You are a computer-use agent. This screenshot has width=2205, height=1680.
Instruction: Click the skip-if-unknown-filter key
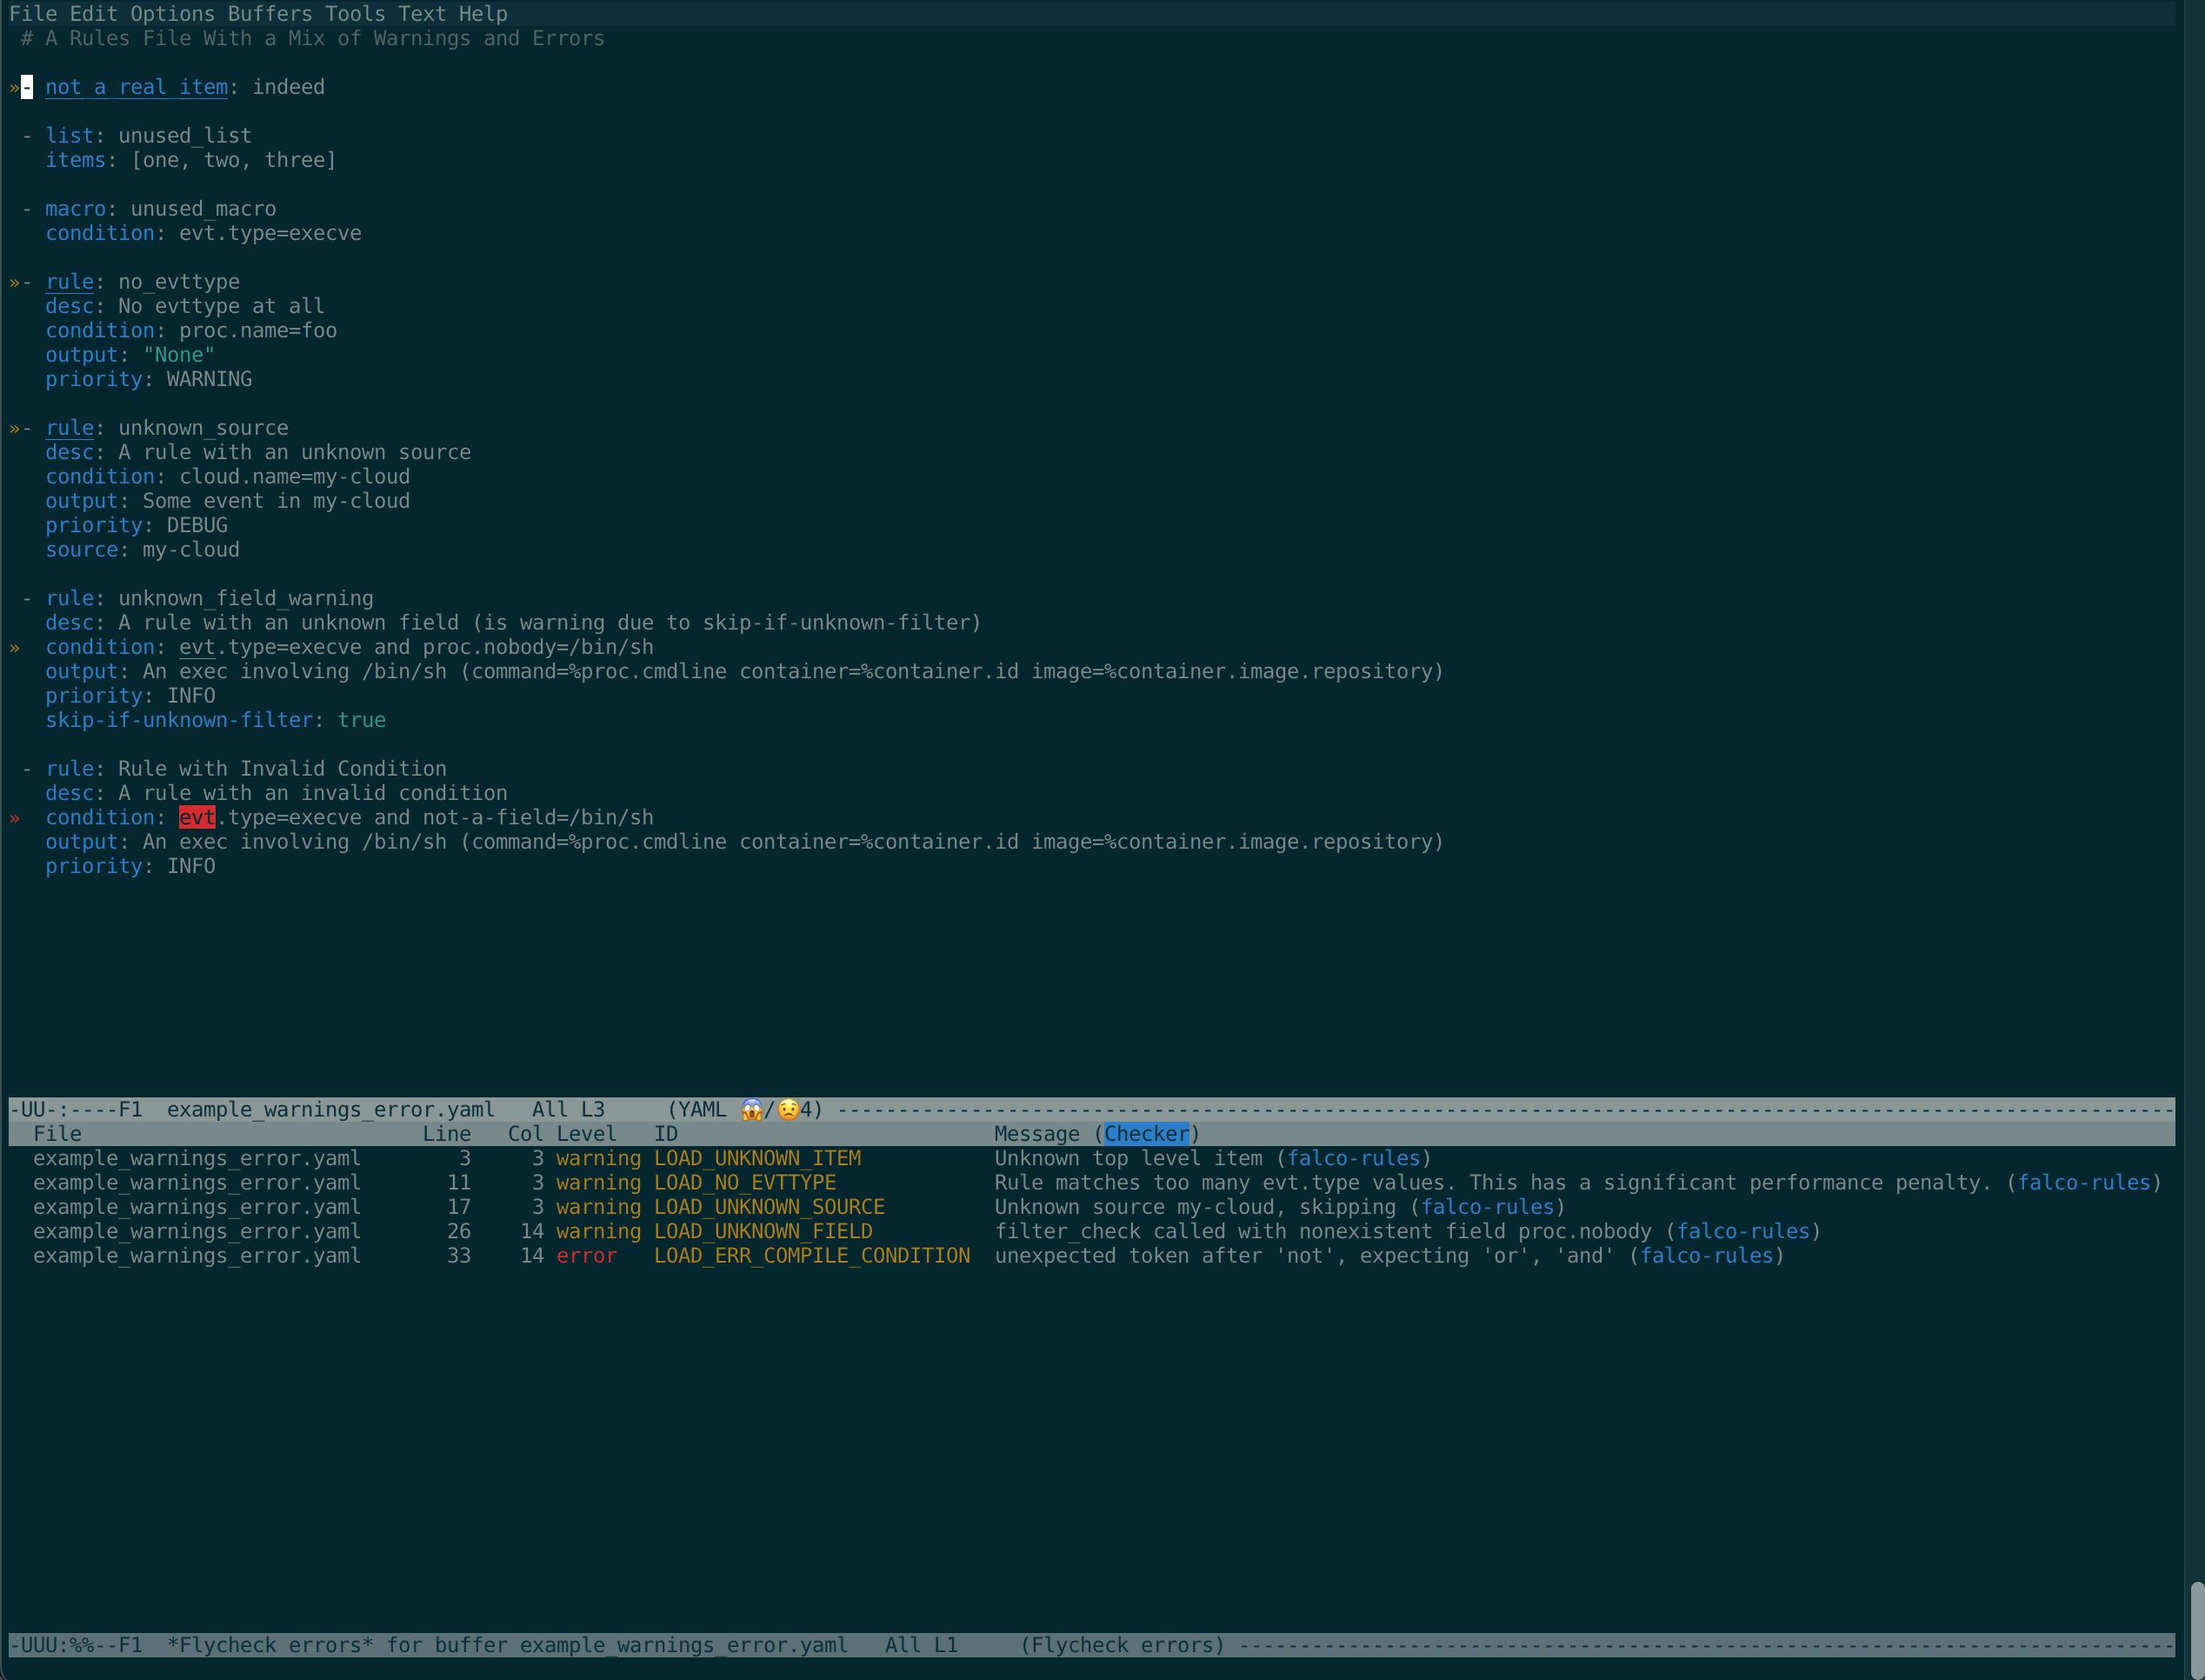179,720
